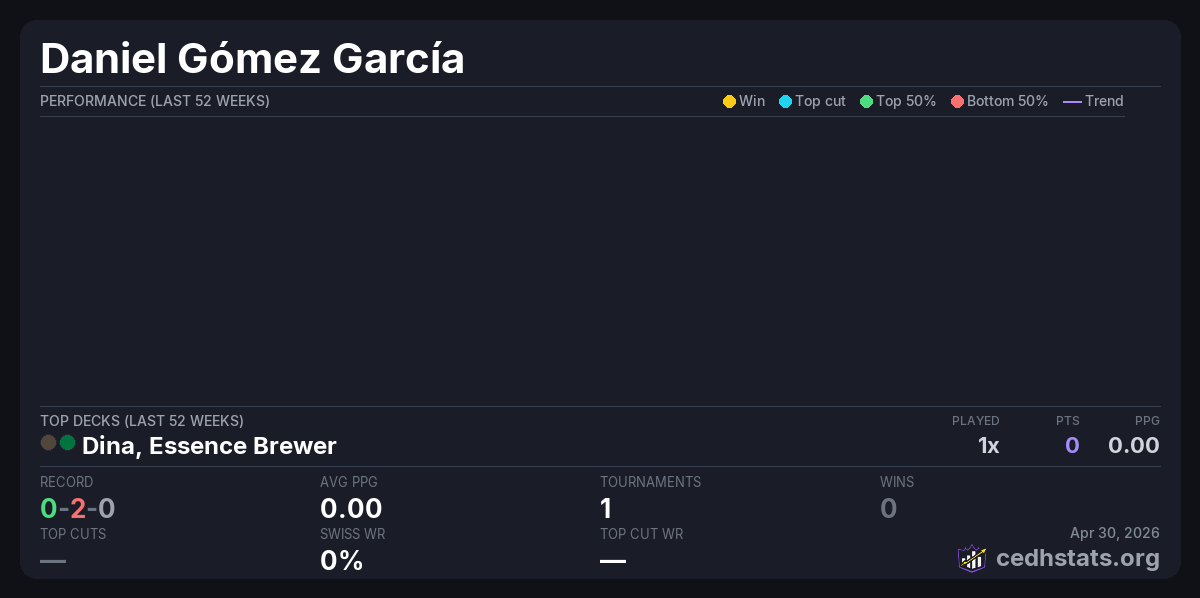
Task: Click the red Bottom 50% legend dot
Action: pyautogui.click(x=957, y=101)
